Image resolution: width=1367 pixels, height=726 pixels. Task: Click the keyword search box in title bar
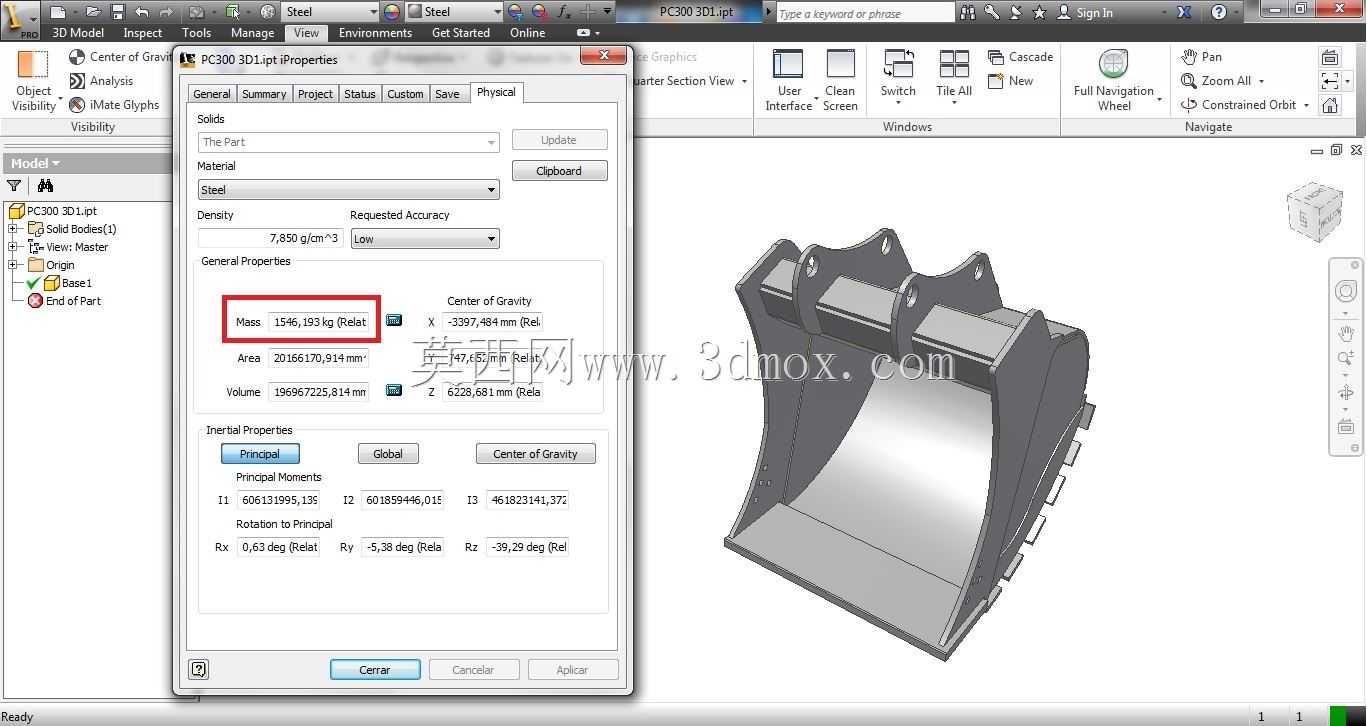[865, 13]
